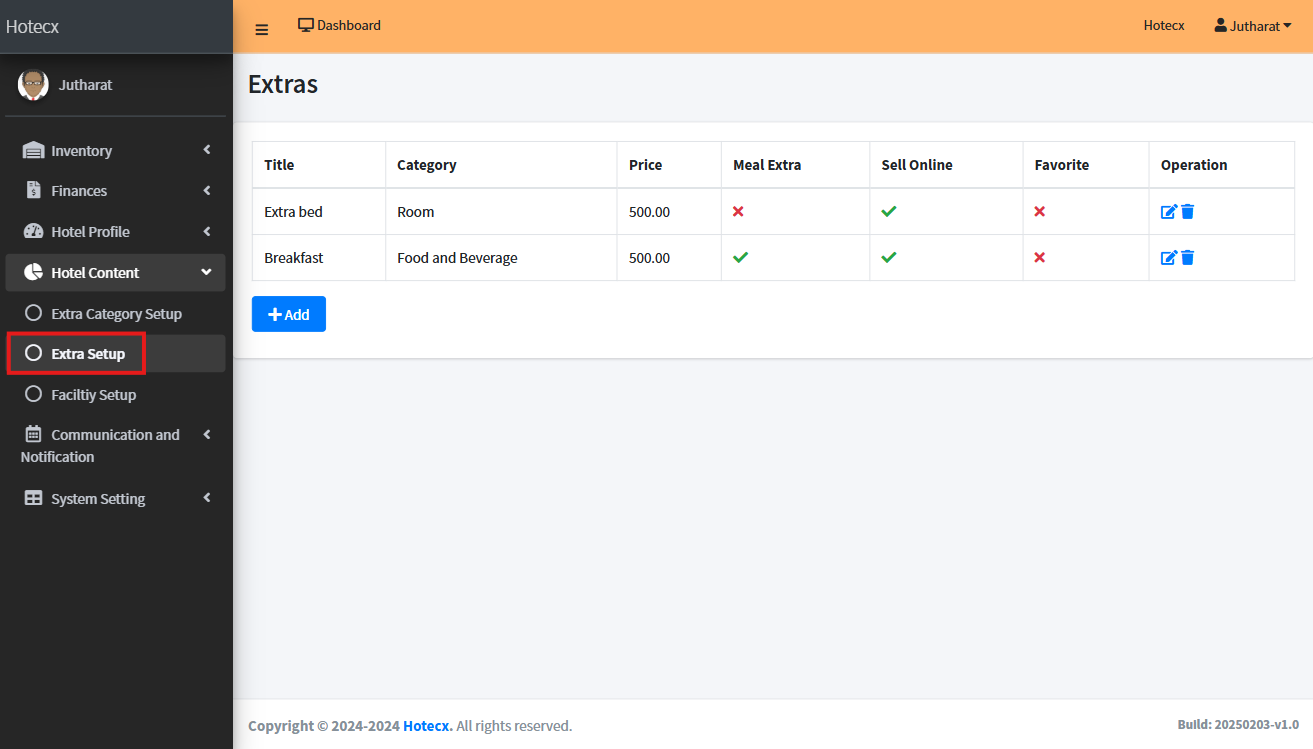Viewport: 1313px width, 749px height.
Task: Click the System Setting table icon
Action: 33,499
